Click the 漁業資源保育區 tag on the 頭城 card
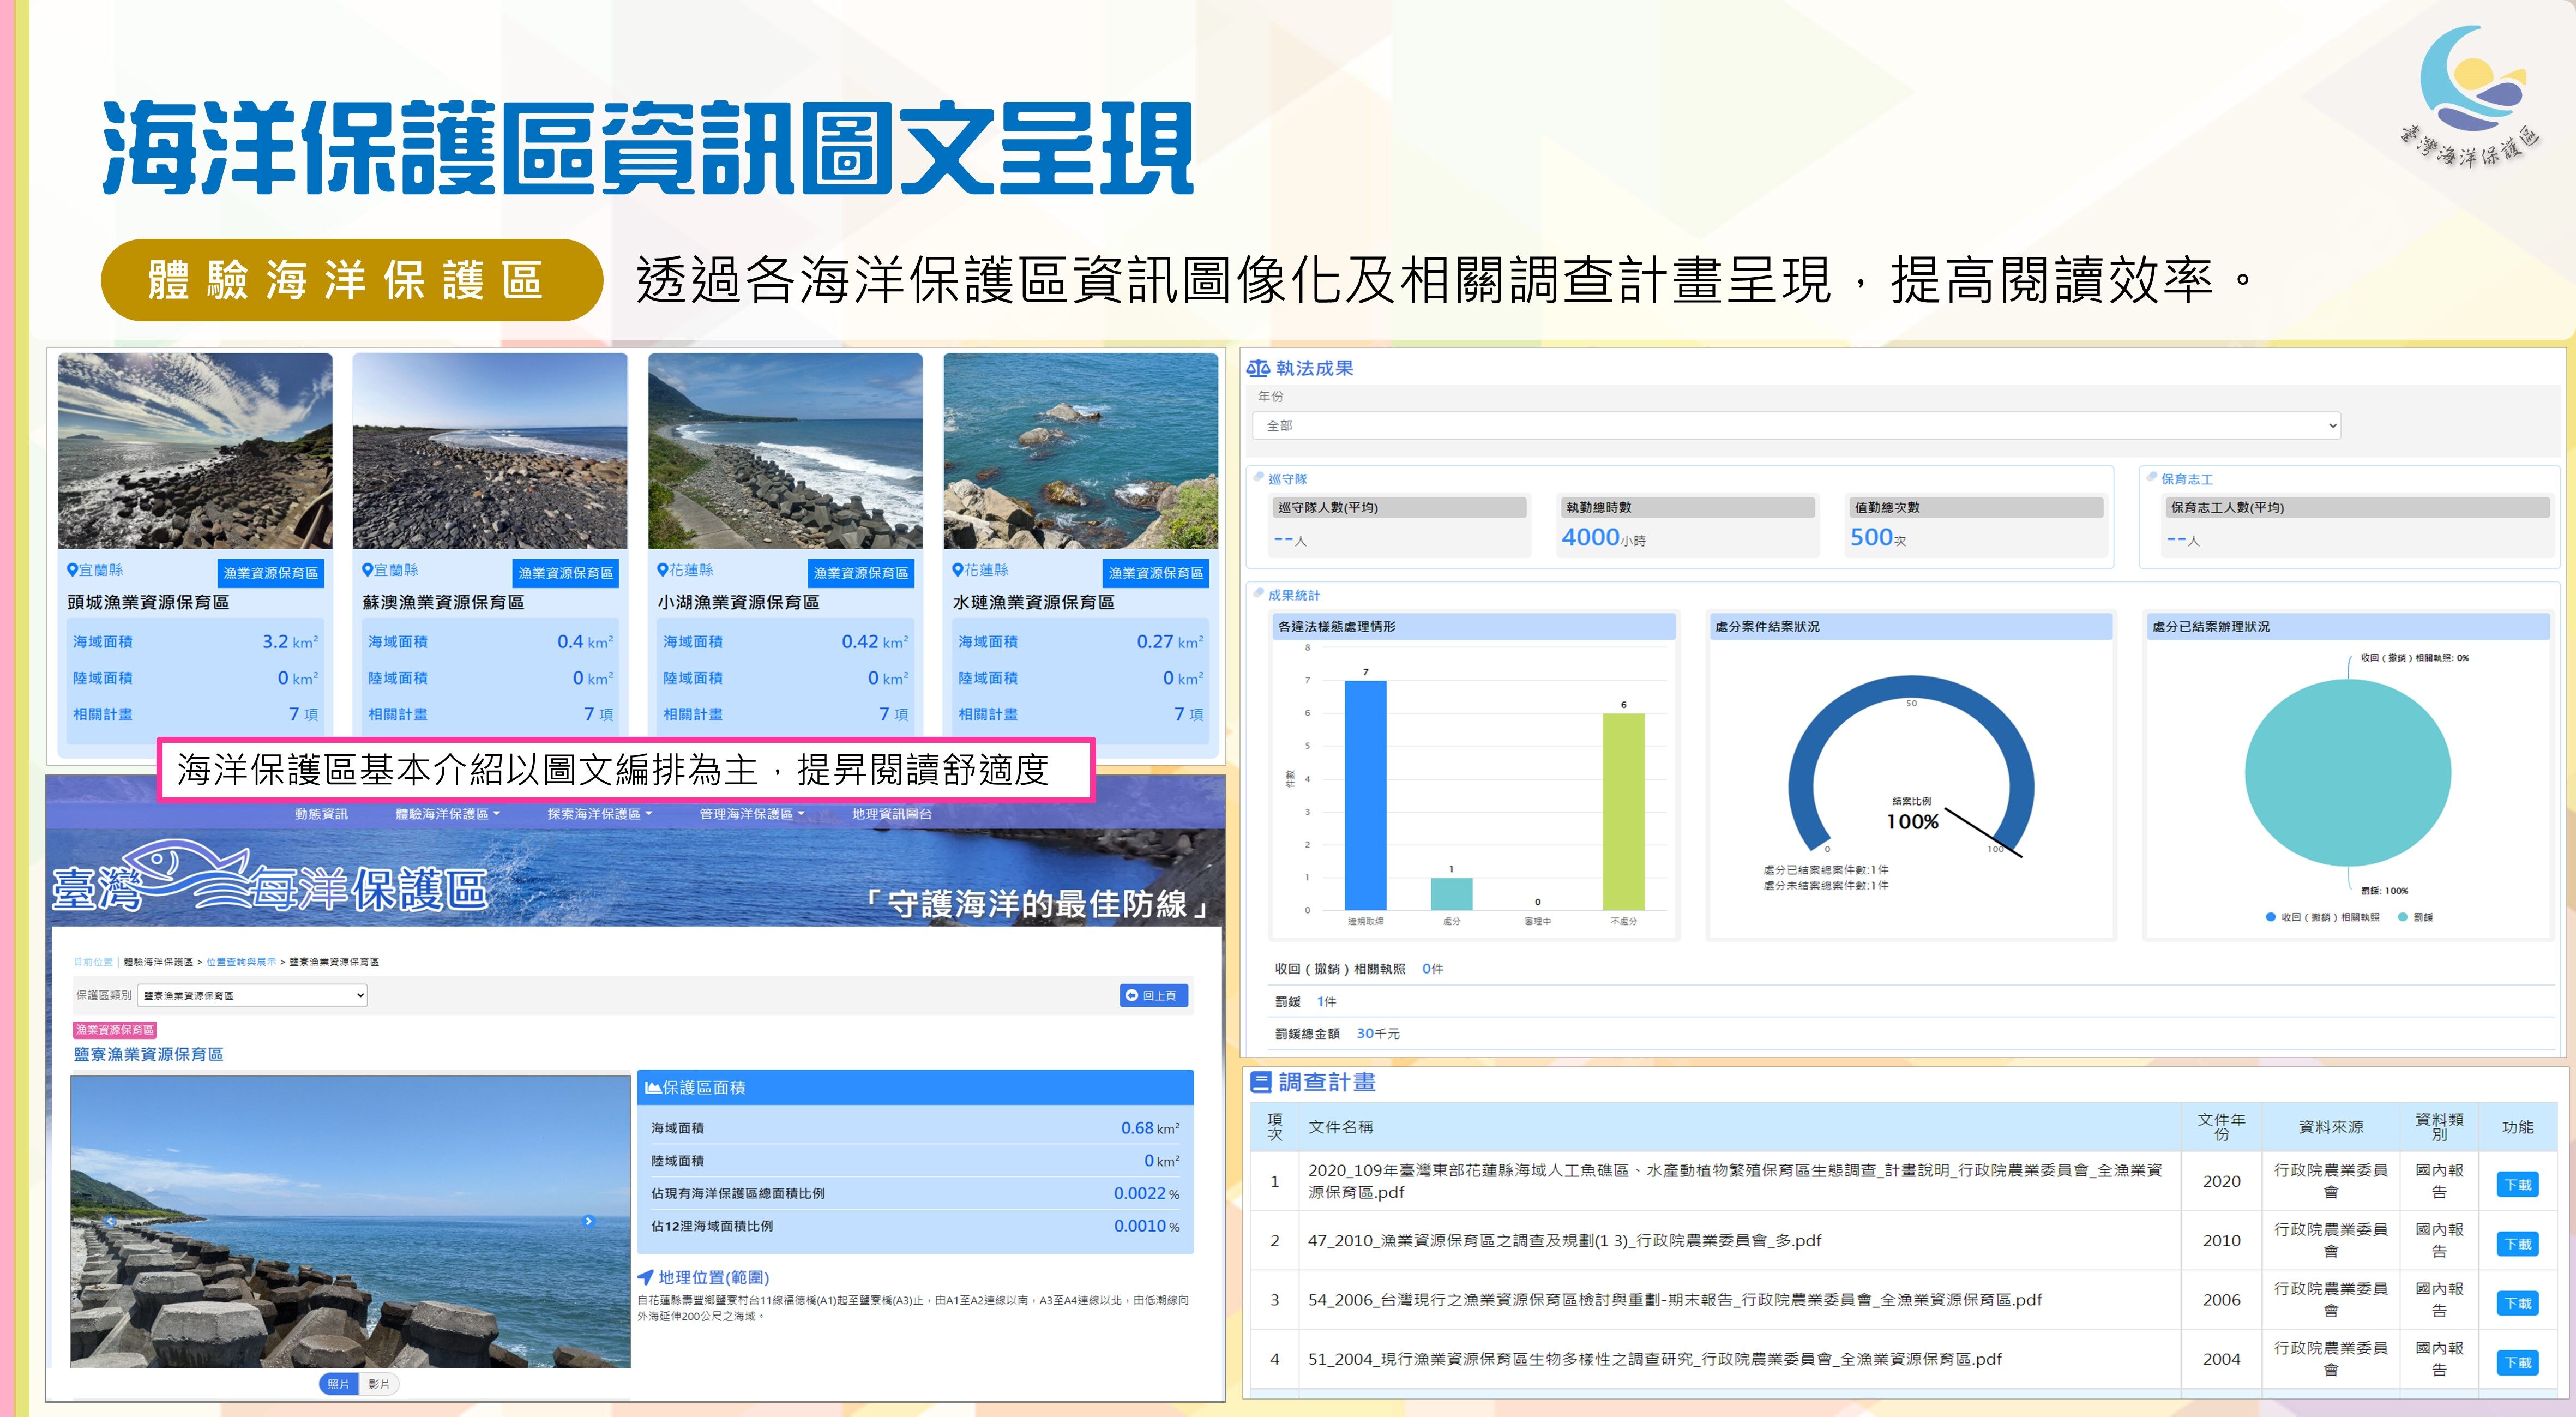Viewport: 2576px width, 1417px height. pyautogui.click(x=271, y=573)
